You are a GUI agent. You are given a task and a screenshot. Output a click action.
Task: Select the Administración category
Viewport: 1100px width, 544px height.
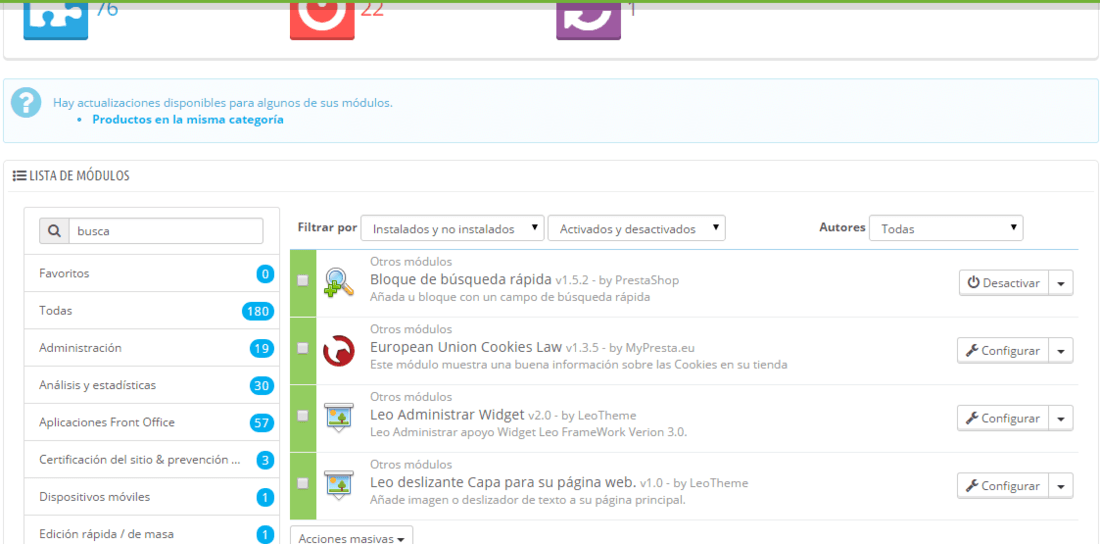[152, 347]
